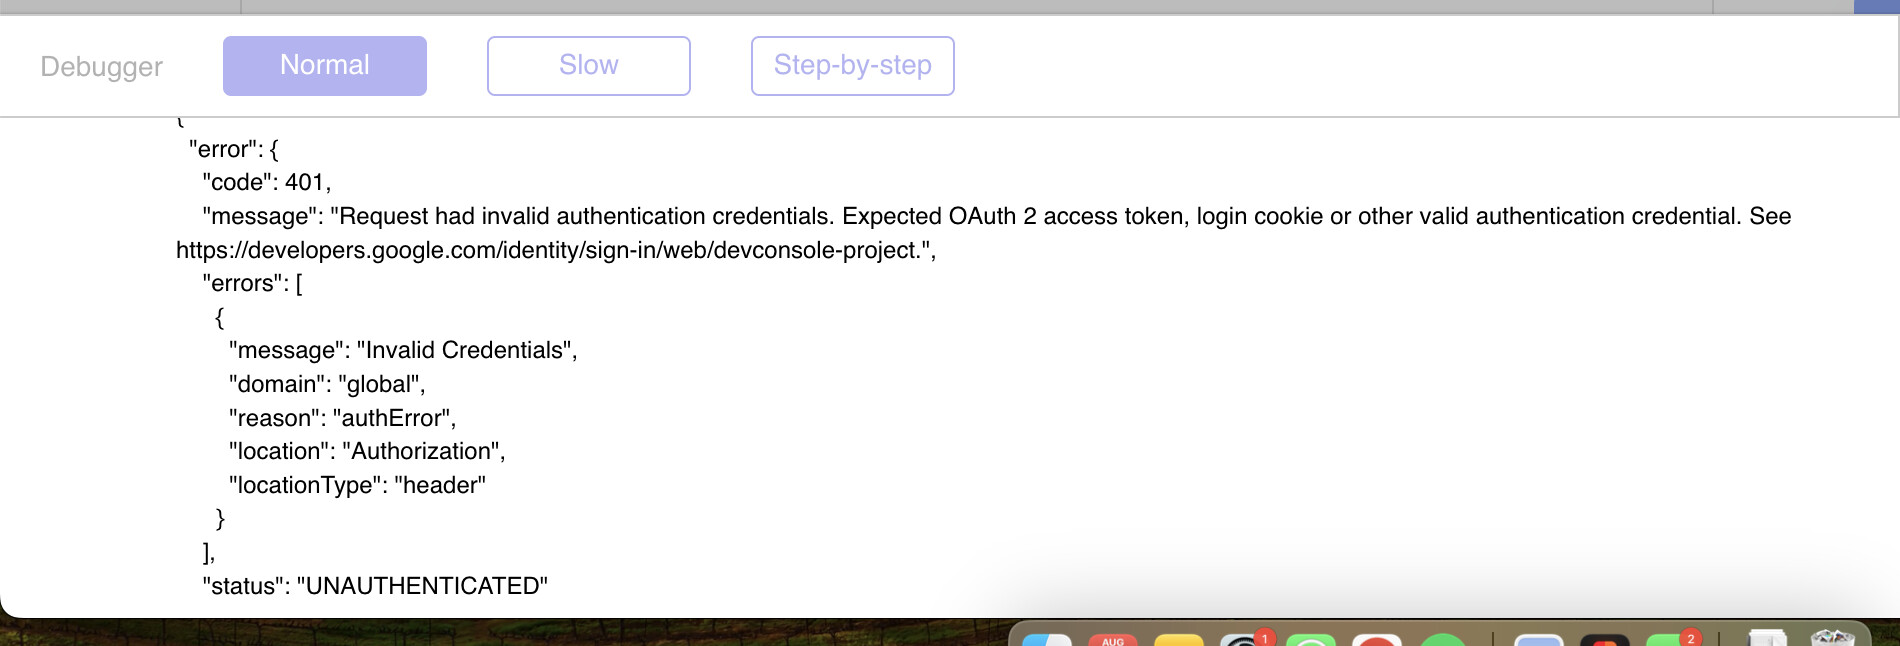The image size is (1900, 646).
Task: Click the "code": 401 line
Action: [266, 182]
